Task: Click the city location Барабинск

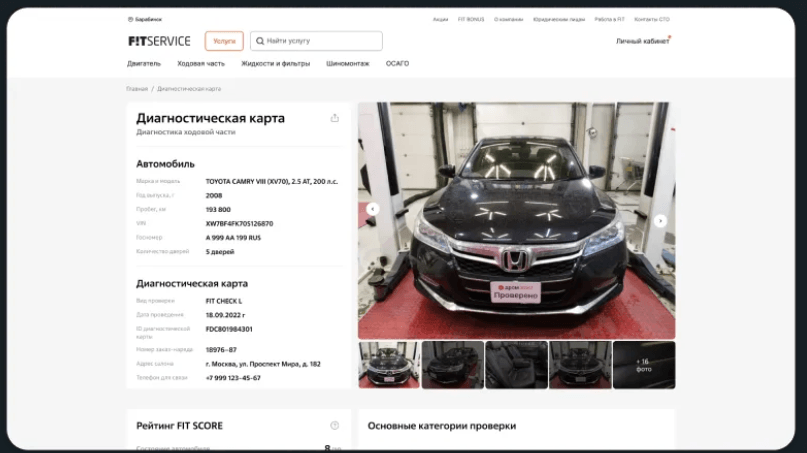Action: pyautogui.click(x=145, y=20)
